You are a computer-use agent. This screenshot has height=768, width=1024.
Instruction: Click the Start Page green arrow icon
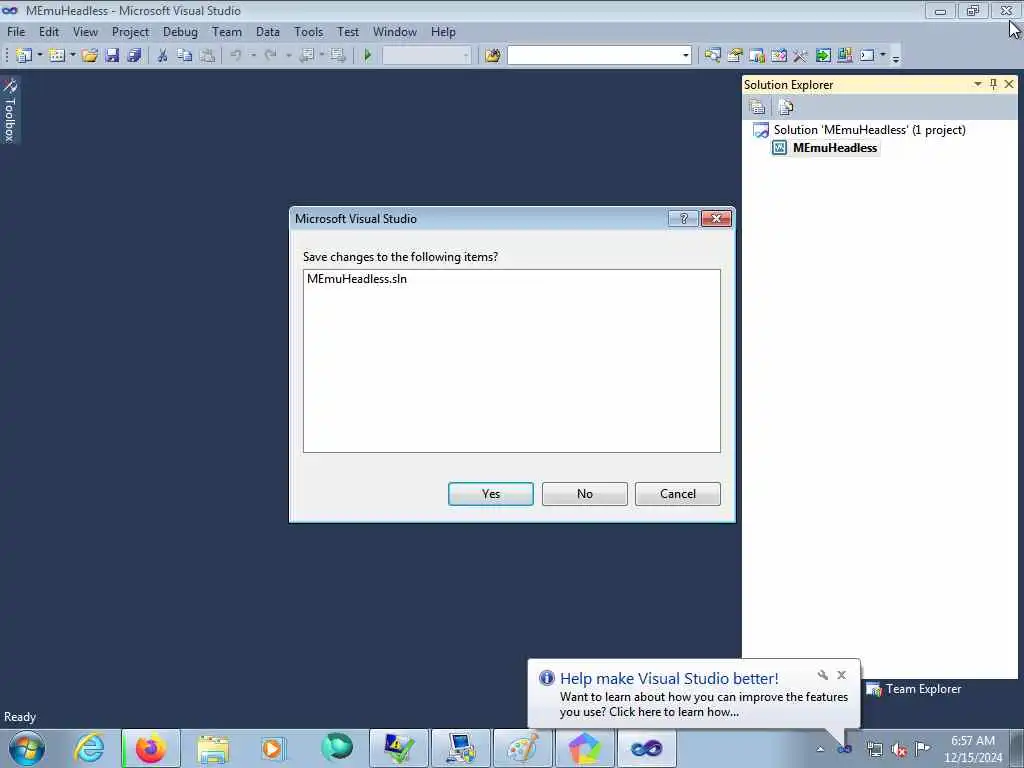pos(823,56)
